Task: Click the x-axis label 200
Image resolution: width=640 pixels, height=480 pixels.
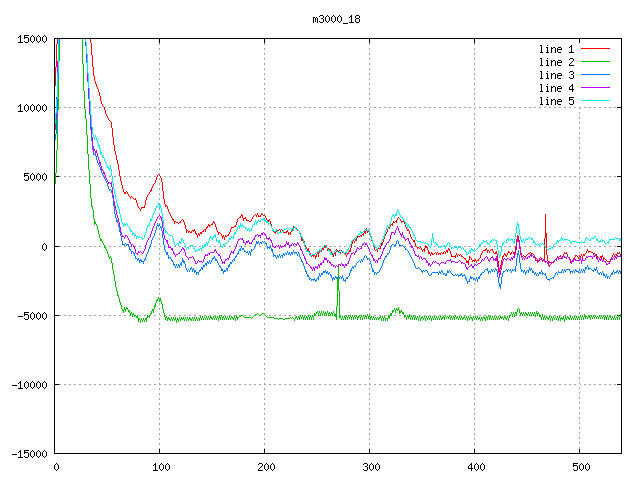Action: [266, 467]
